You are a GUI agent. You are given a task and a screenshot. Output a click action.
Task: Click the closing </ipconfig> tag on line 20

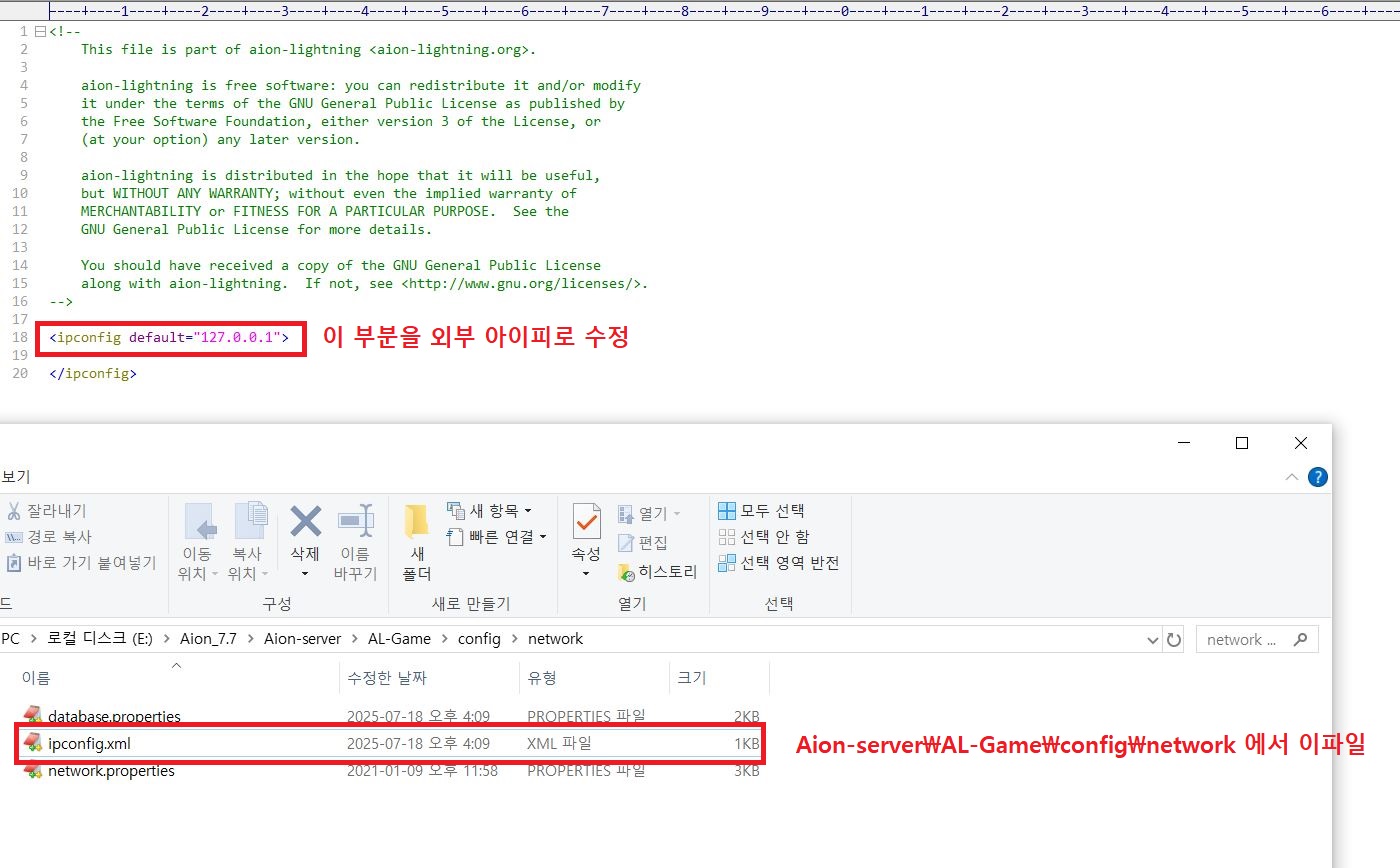point(93,374)
